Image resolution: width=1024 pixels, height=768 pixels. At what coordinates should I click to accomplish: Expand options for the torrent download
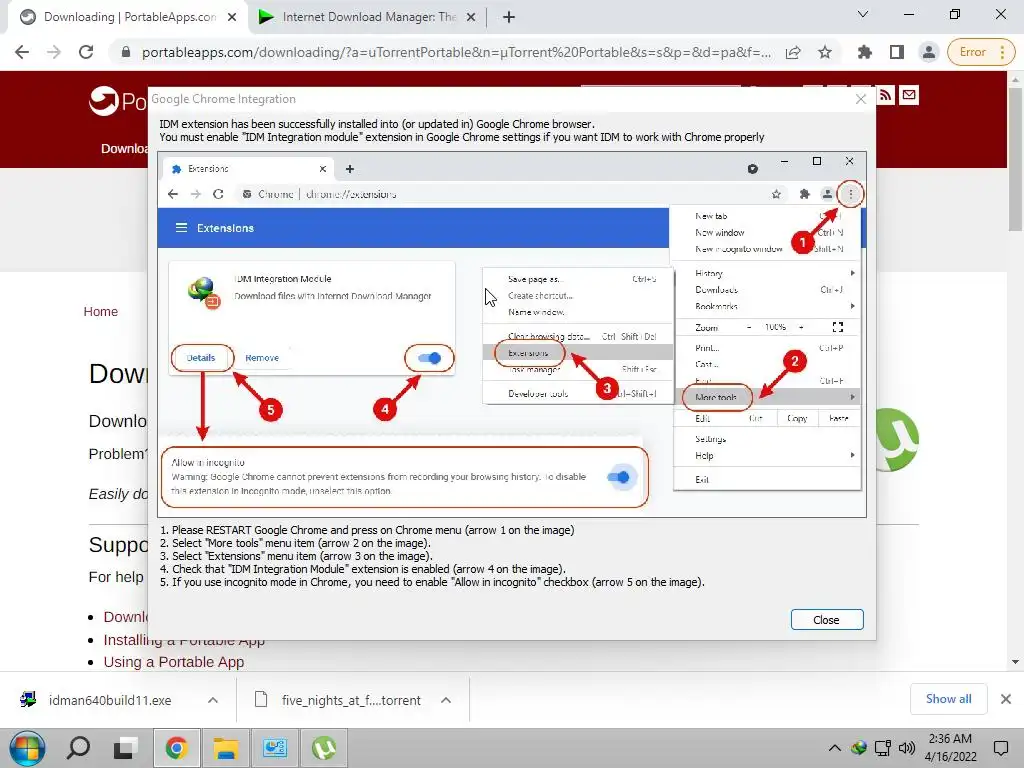coord(446,701)
